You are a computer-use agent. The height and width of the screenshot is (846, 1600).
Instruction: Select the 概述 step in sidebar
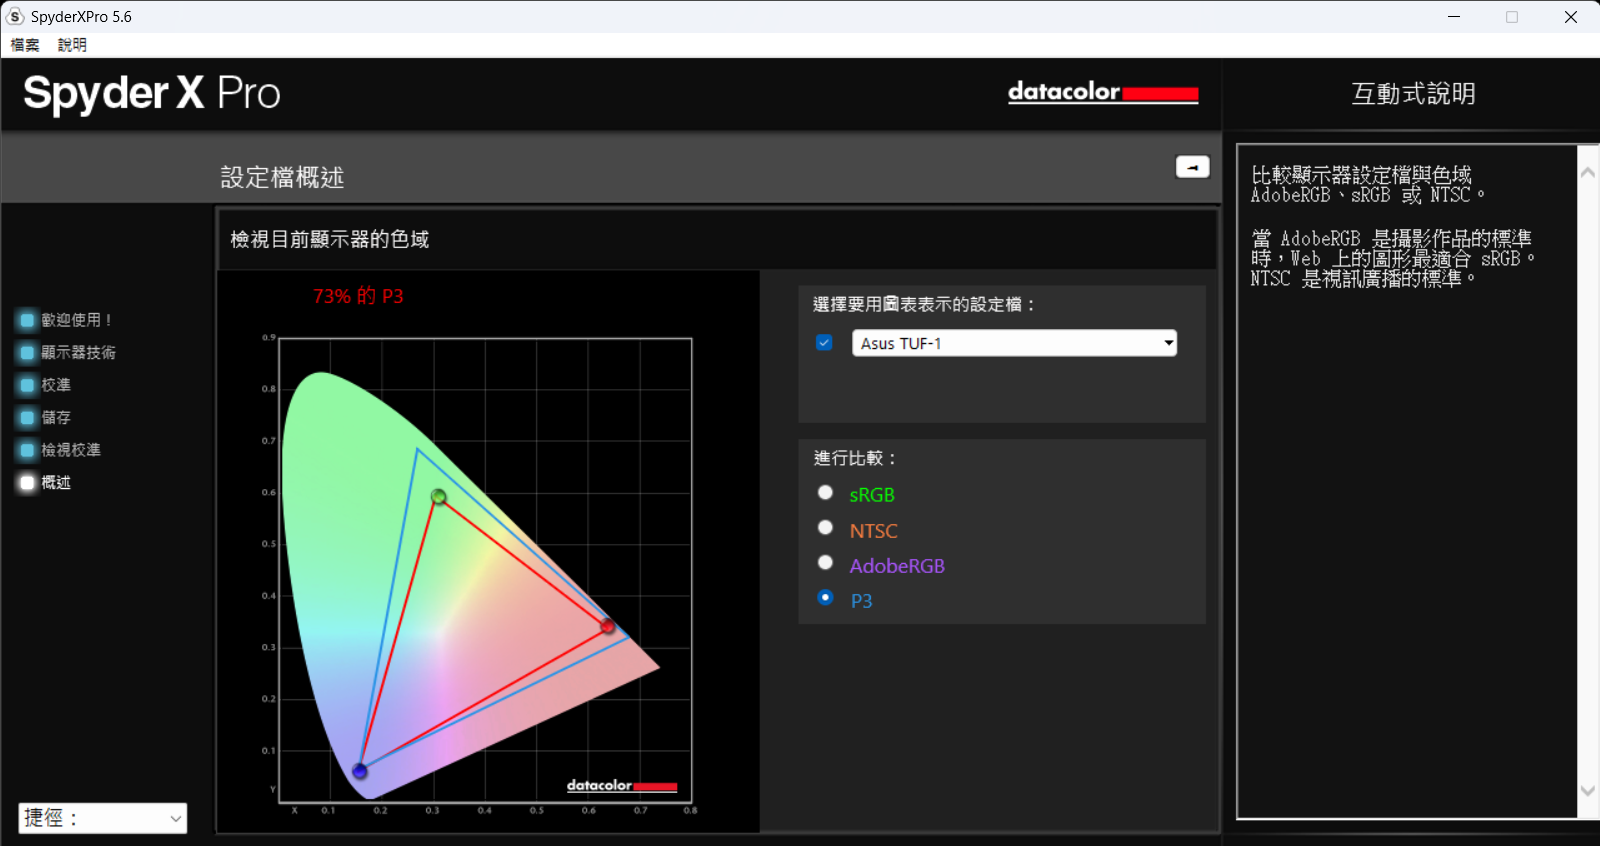pyautogui.click(x=45, y=482)
